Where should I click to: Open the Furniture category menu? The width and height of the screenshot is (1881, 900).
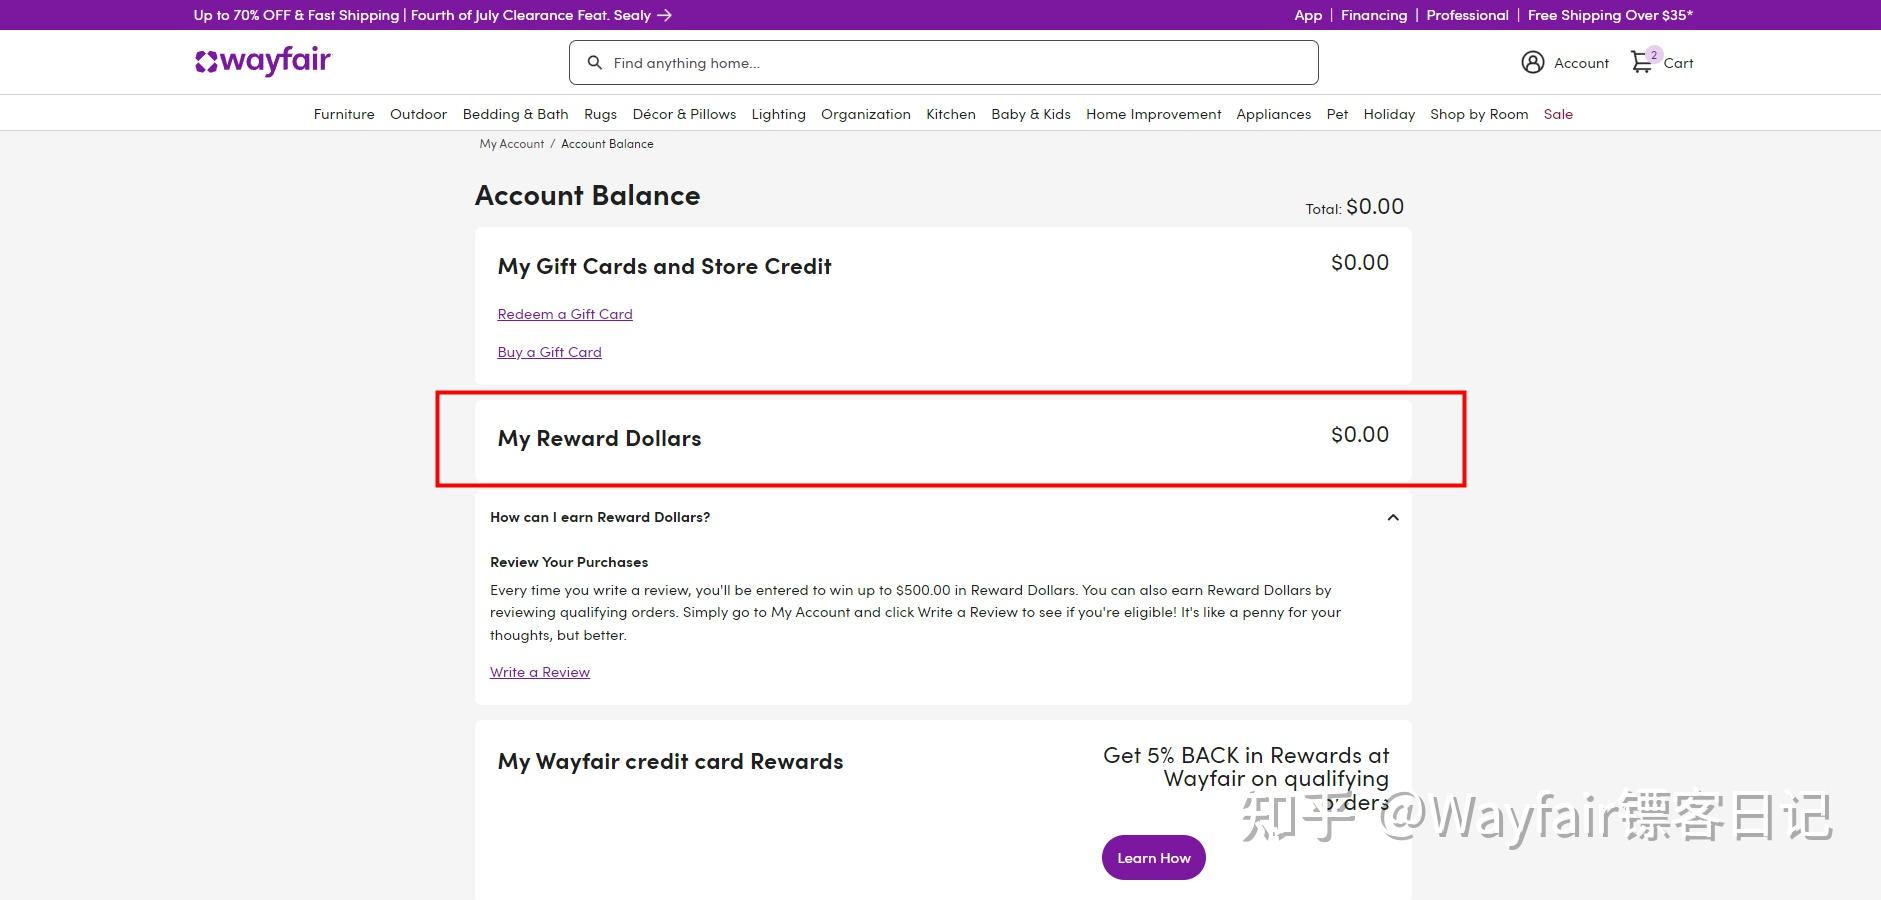(x=343, y=113)
